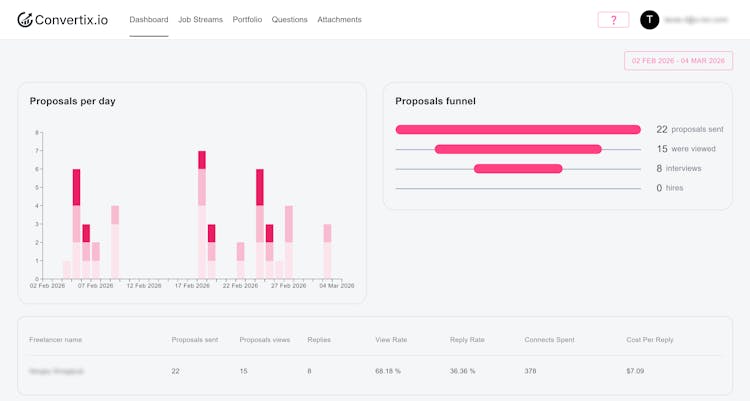Select the blurred freelancer name in table row
Image resolution: width=750 pixels, height=401 pixels.
(57, 371)
